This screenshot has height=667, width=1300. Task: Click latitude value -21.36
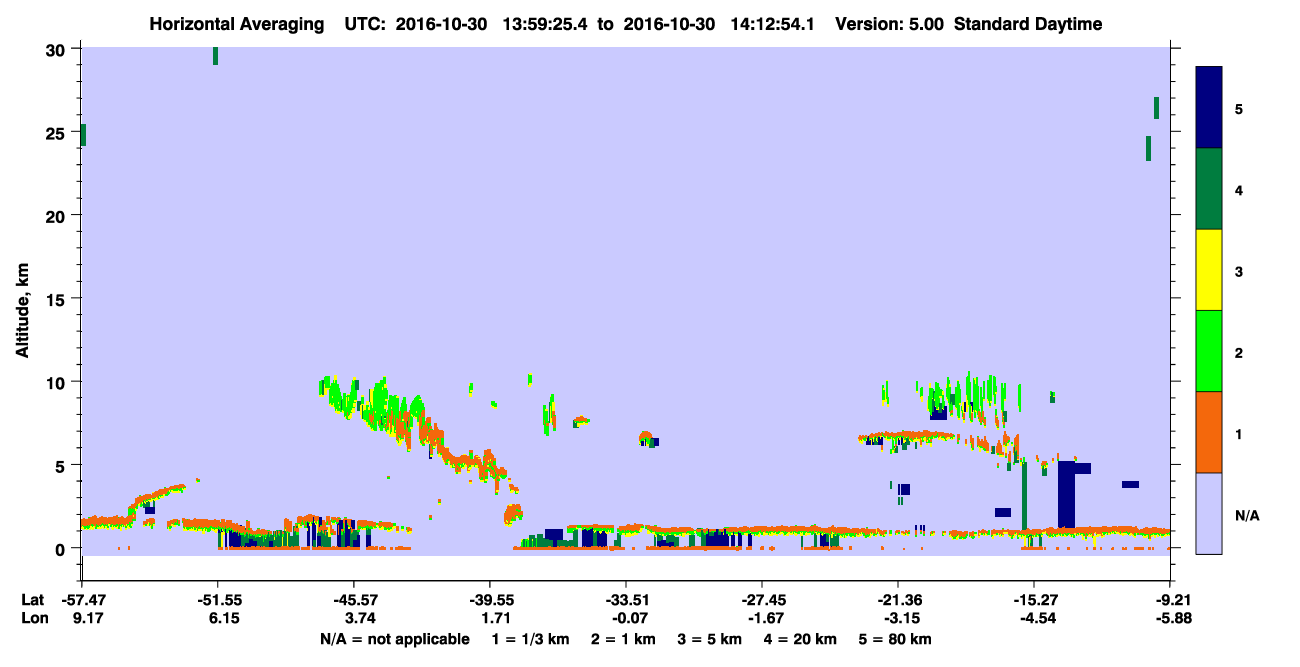point(898,600)
